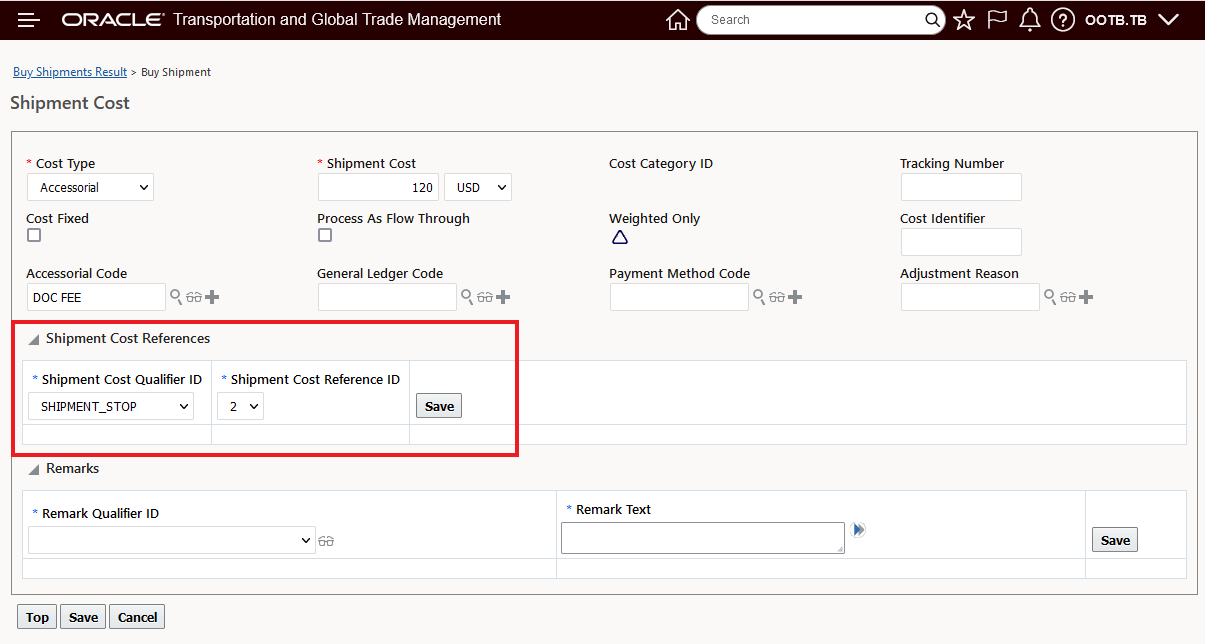Viewport: 1205px width, 644px height.
Task: Click the arrow icon beside Remark Text
Action: coord(858,530)
